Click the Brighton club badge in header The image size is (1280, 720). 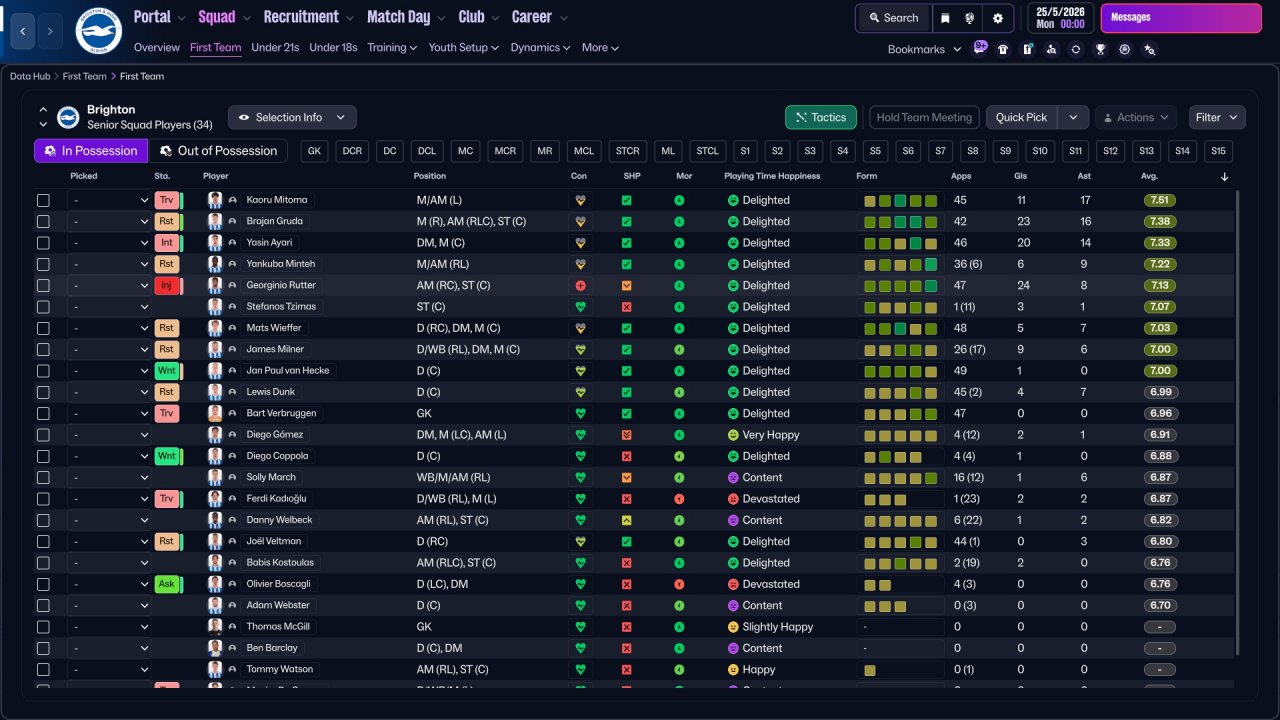[x=98, y=31]
